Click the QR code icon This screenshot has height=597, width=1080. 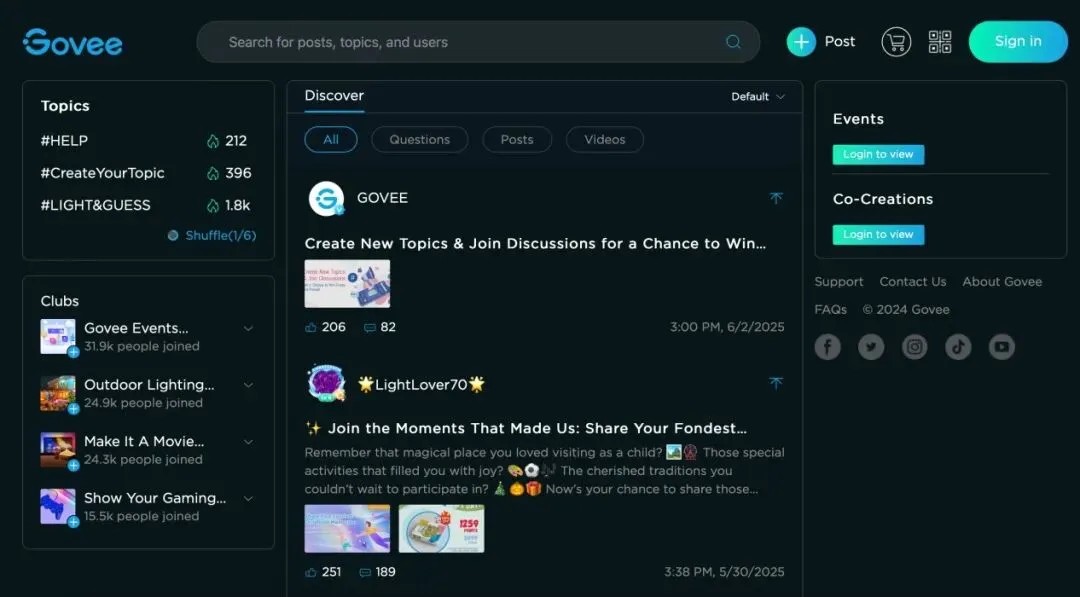pos(940,42)
